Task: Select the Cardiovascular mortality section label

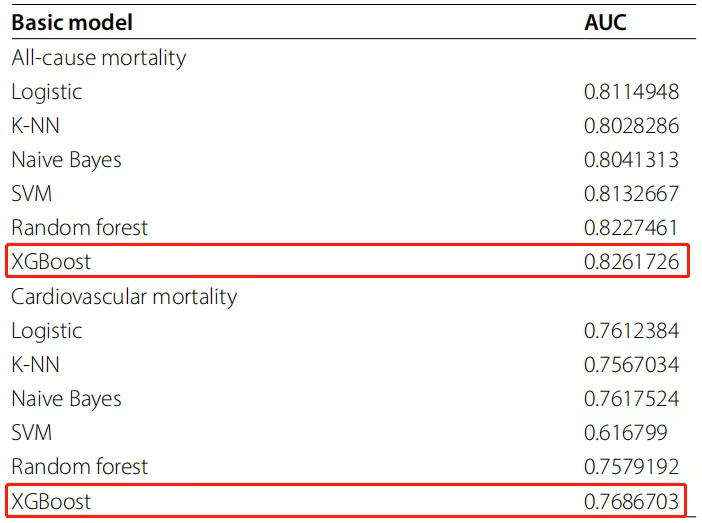Action: click(x=124, y=297)
